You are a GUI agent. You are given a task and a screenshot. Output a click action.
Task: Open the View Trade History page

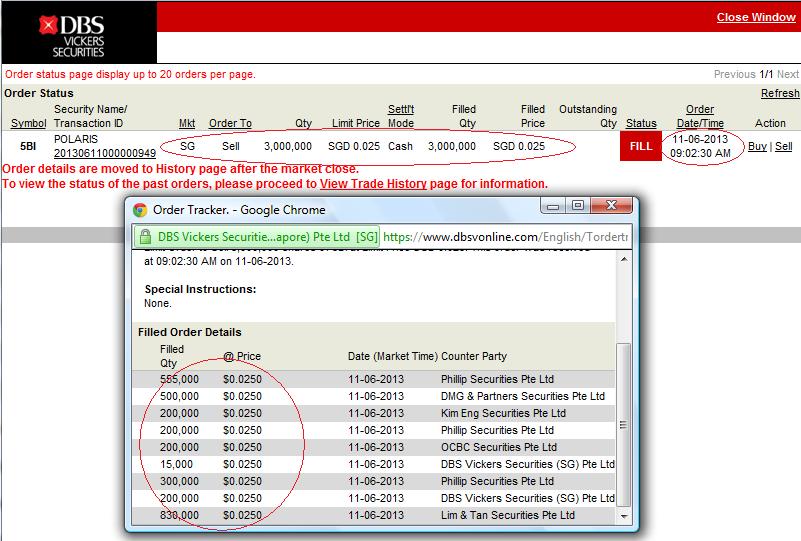coord(373,184)
